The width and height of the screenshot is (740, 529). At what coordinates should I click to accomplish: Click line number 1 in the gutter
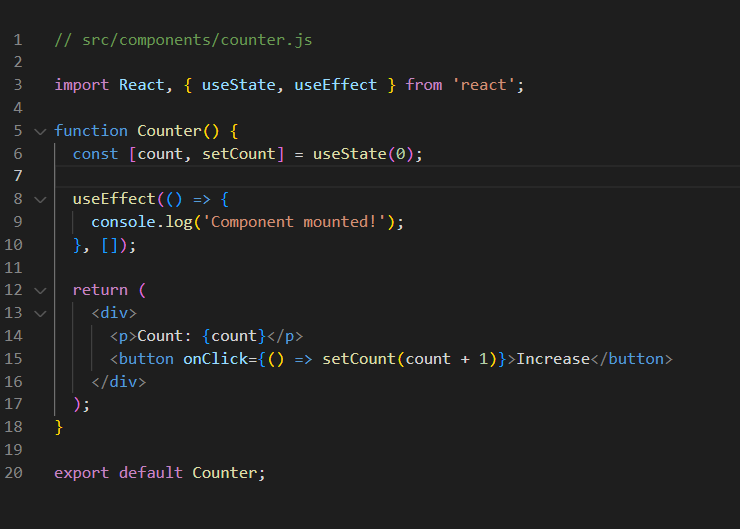[17, 40]
